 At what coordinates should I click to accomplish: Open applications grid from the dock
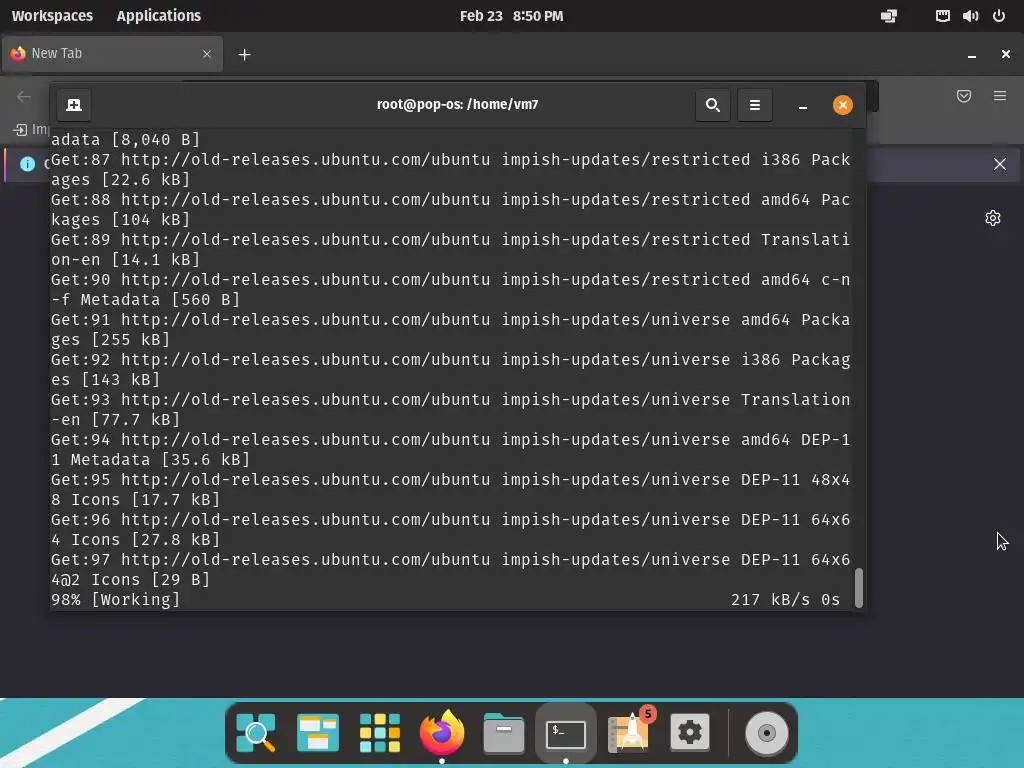pos(379,733)
